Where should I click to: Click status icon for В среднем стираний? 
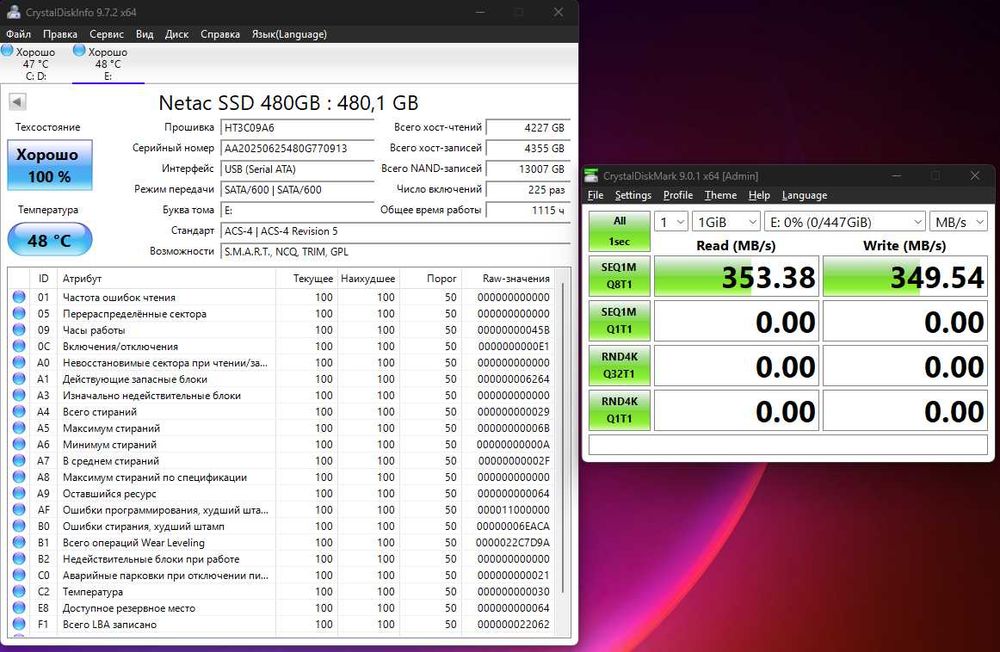[x=19, y=461]
